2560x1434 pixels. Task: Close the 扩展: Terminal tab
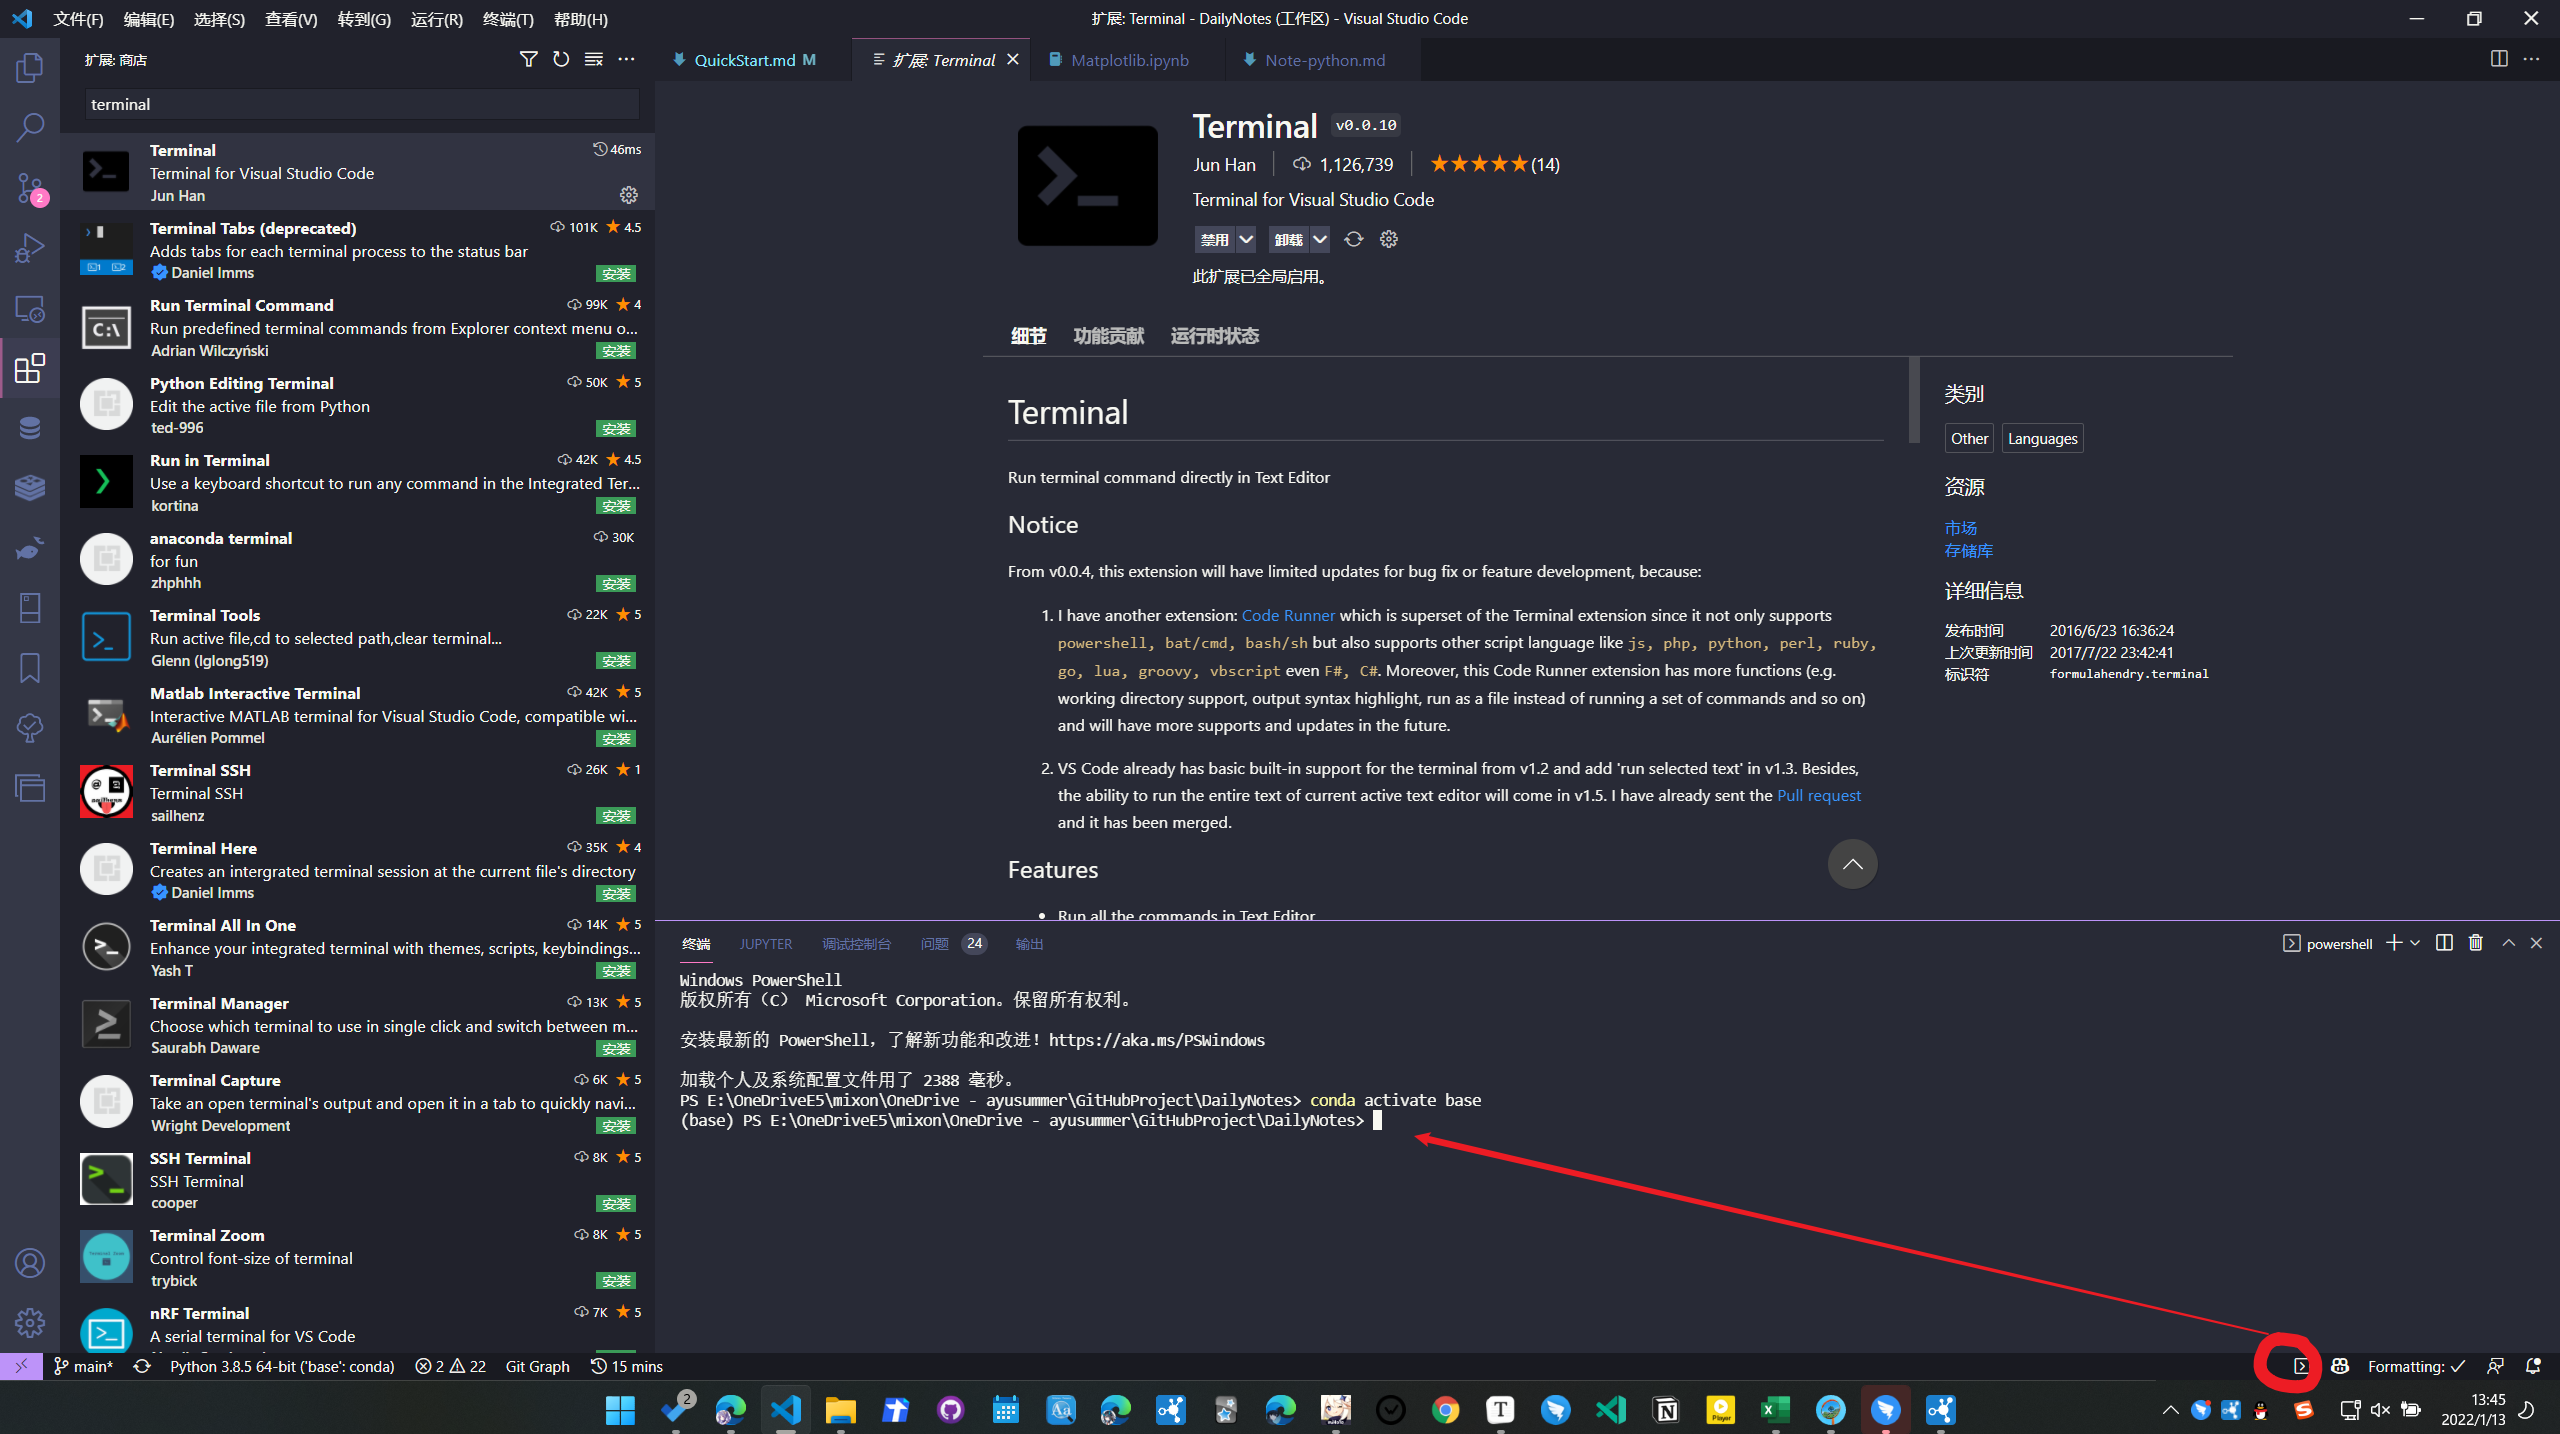tap(1013, 60)
